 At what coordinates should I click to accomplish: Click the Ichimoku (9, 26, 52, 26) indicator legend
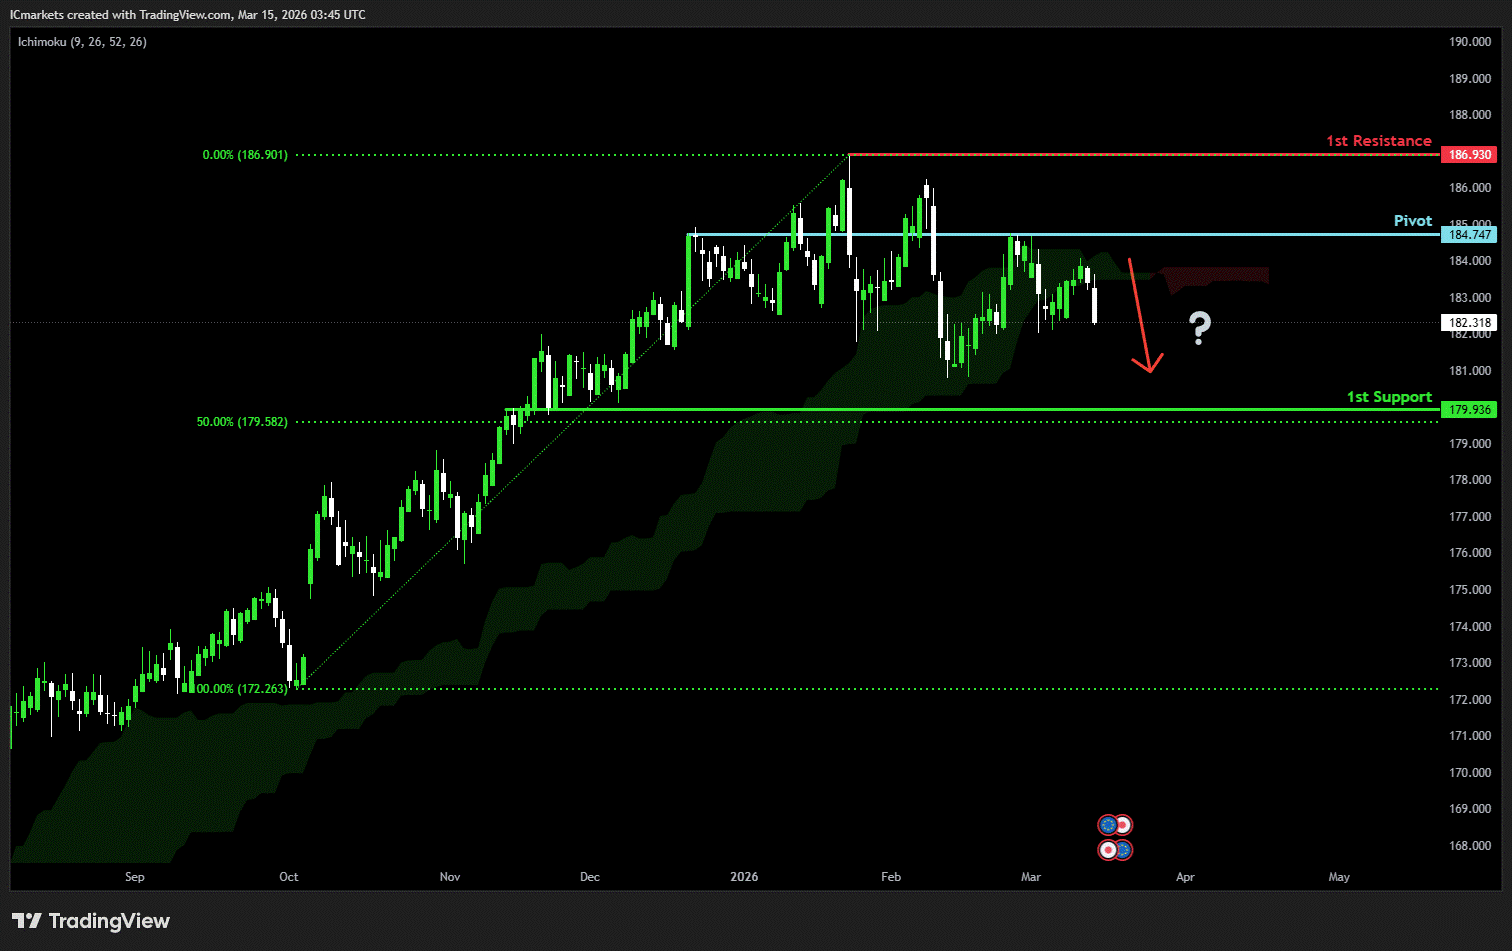(x=82, y=42)
